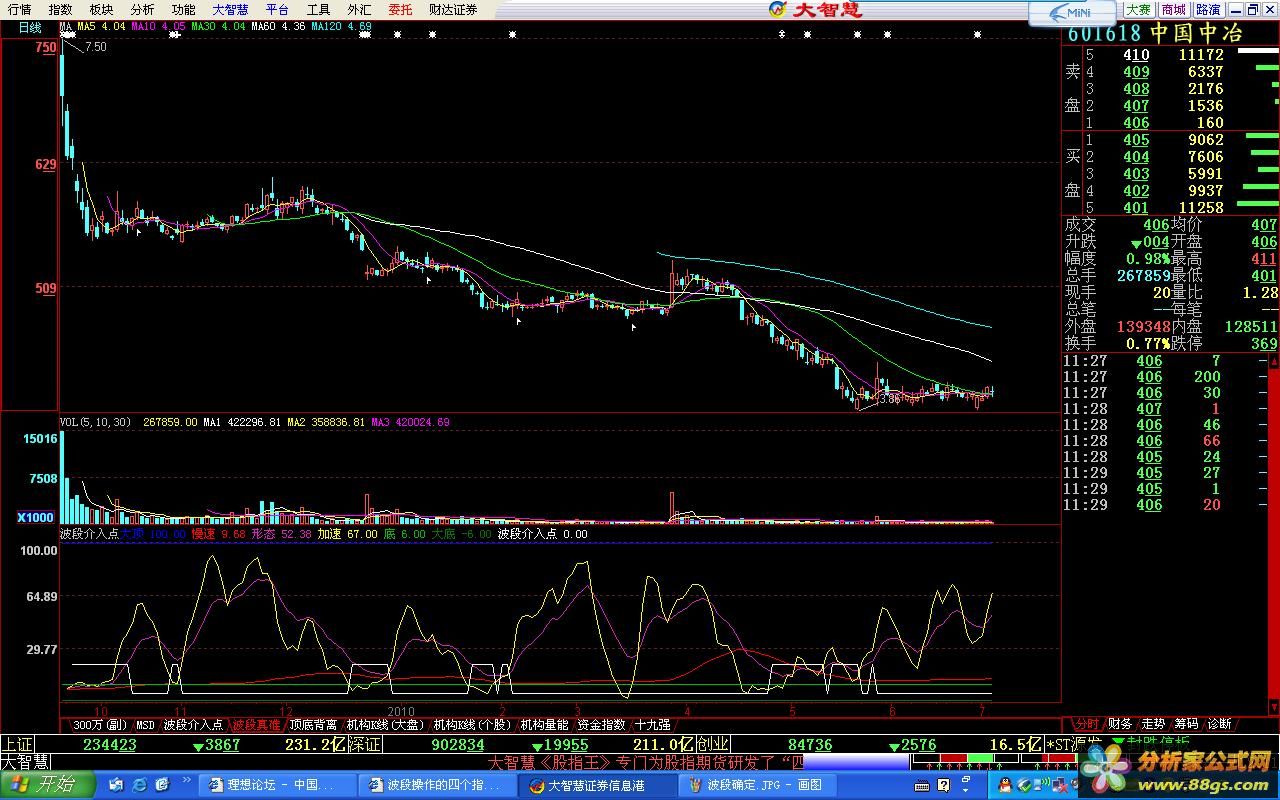Open the 板块 menu

(x=101, y=9)
